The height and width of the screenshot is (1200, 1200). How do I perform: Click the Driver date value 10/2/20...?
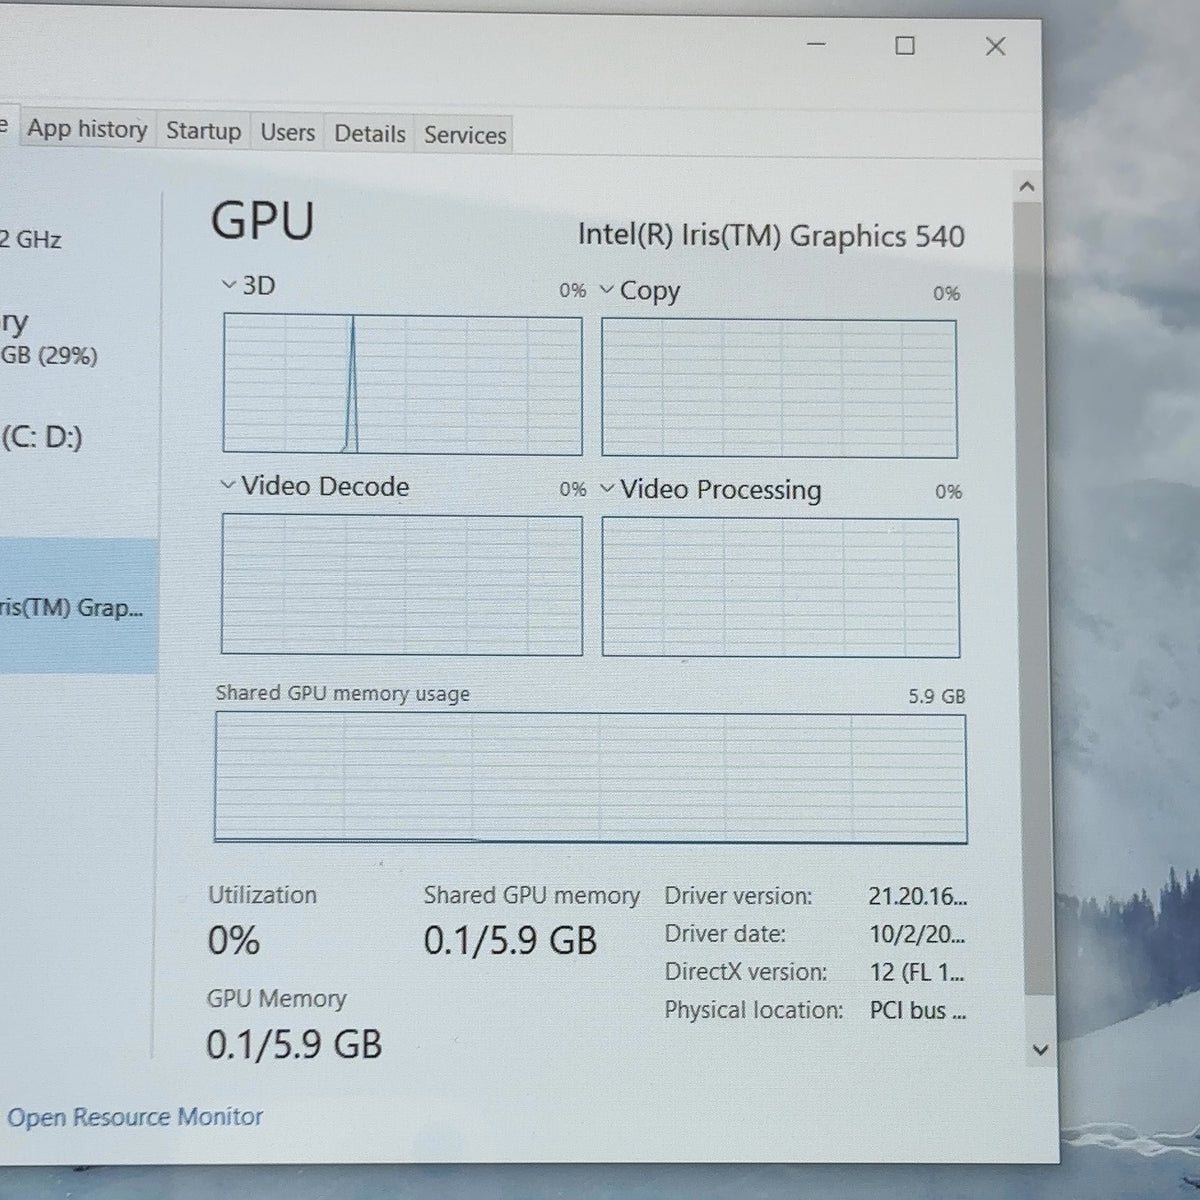click(x=917, y=935)
